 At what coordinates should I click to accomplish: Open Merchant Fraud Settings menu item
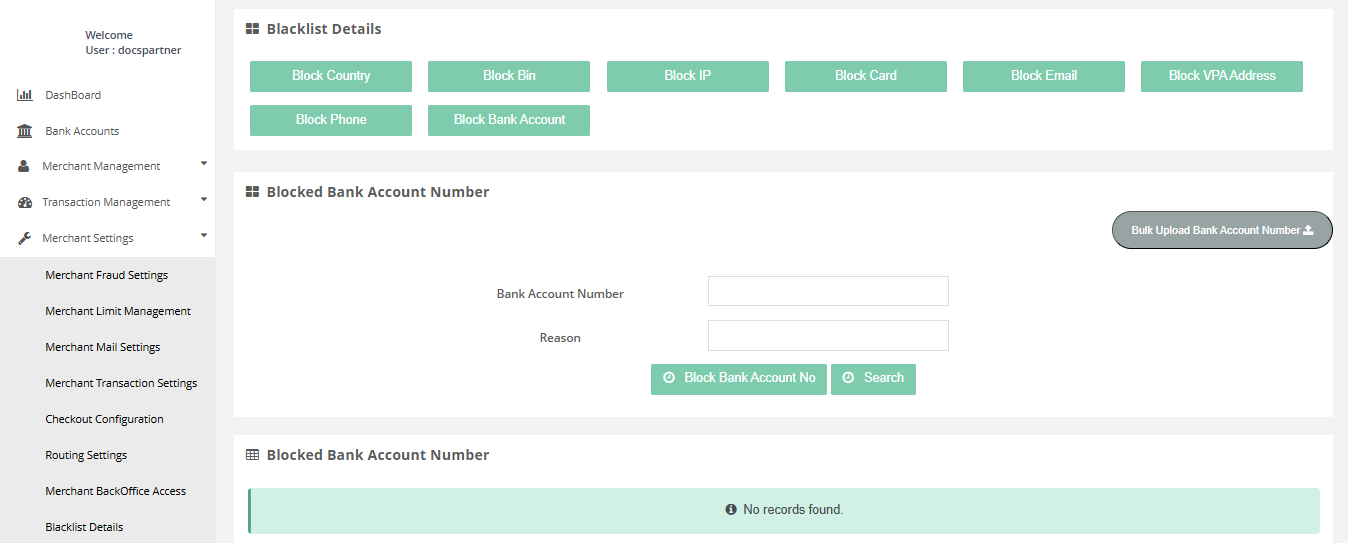click(x=106, y=275)
